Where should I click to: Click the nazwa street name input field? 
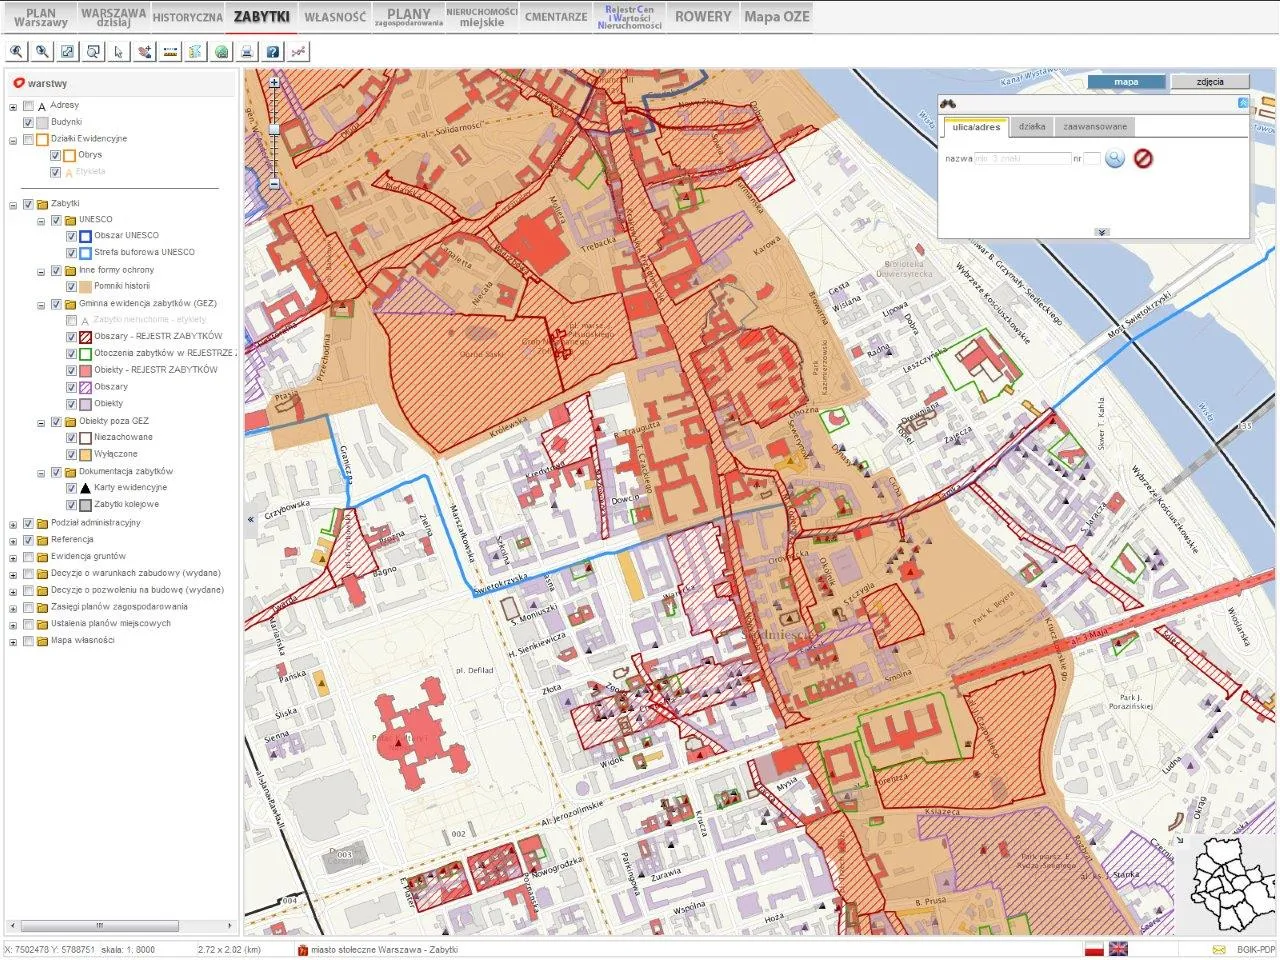click(x=1022, y=159)
